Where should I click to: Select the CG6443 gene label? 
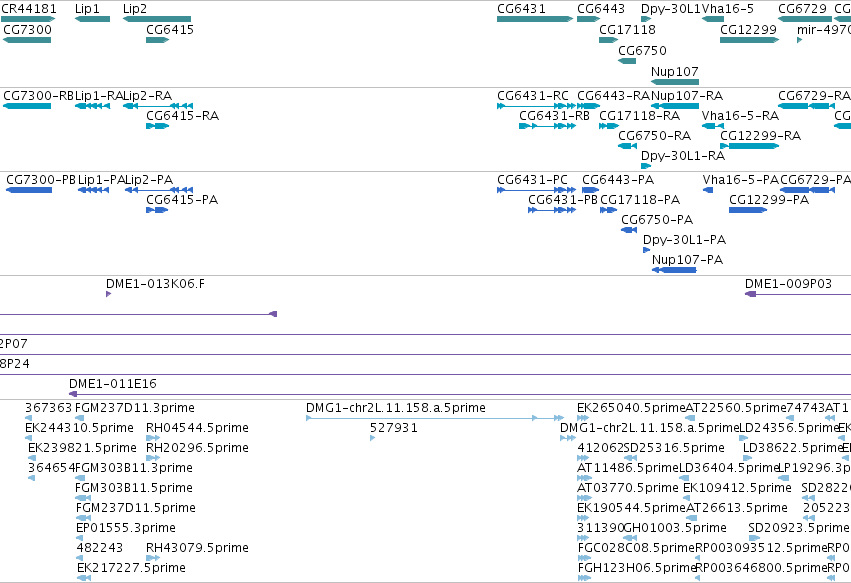[601, 9]
